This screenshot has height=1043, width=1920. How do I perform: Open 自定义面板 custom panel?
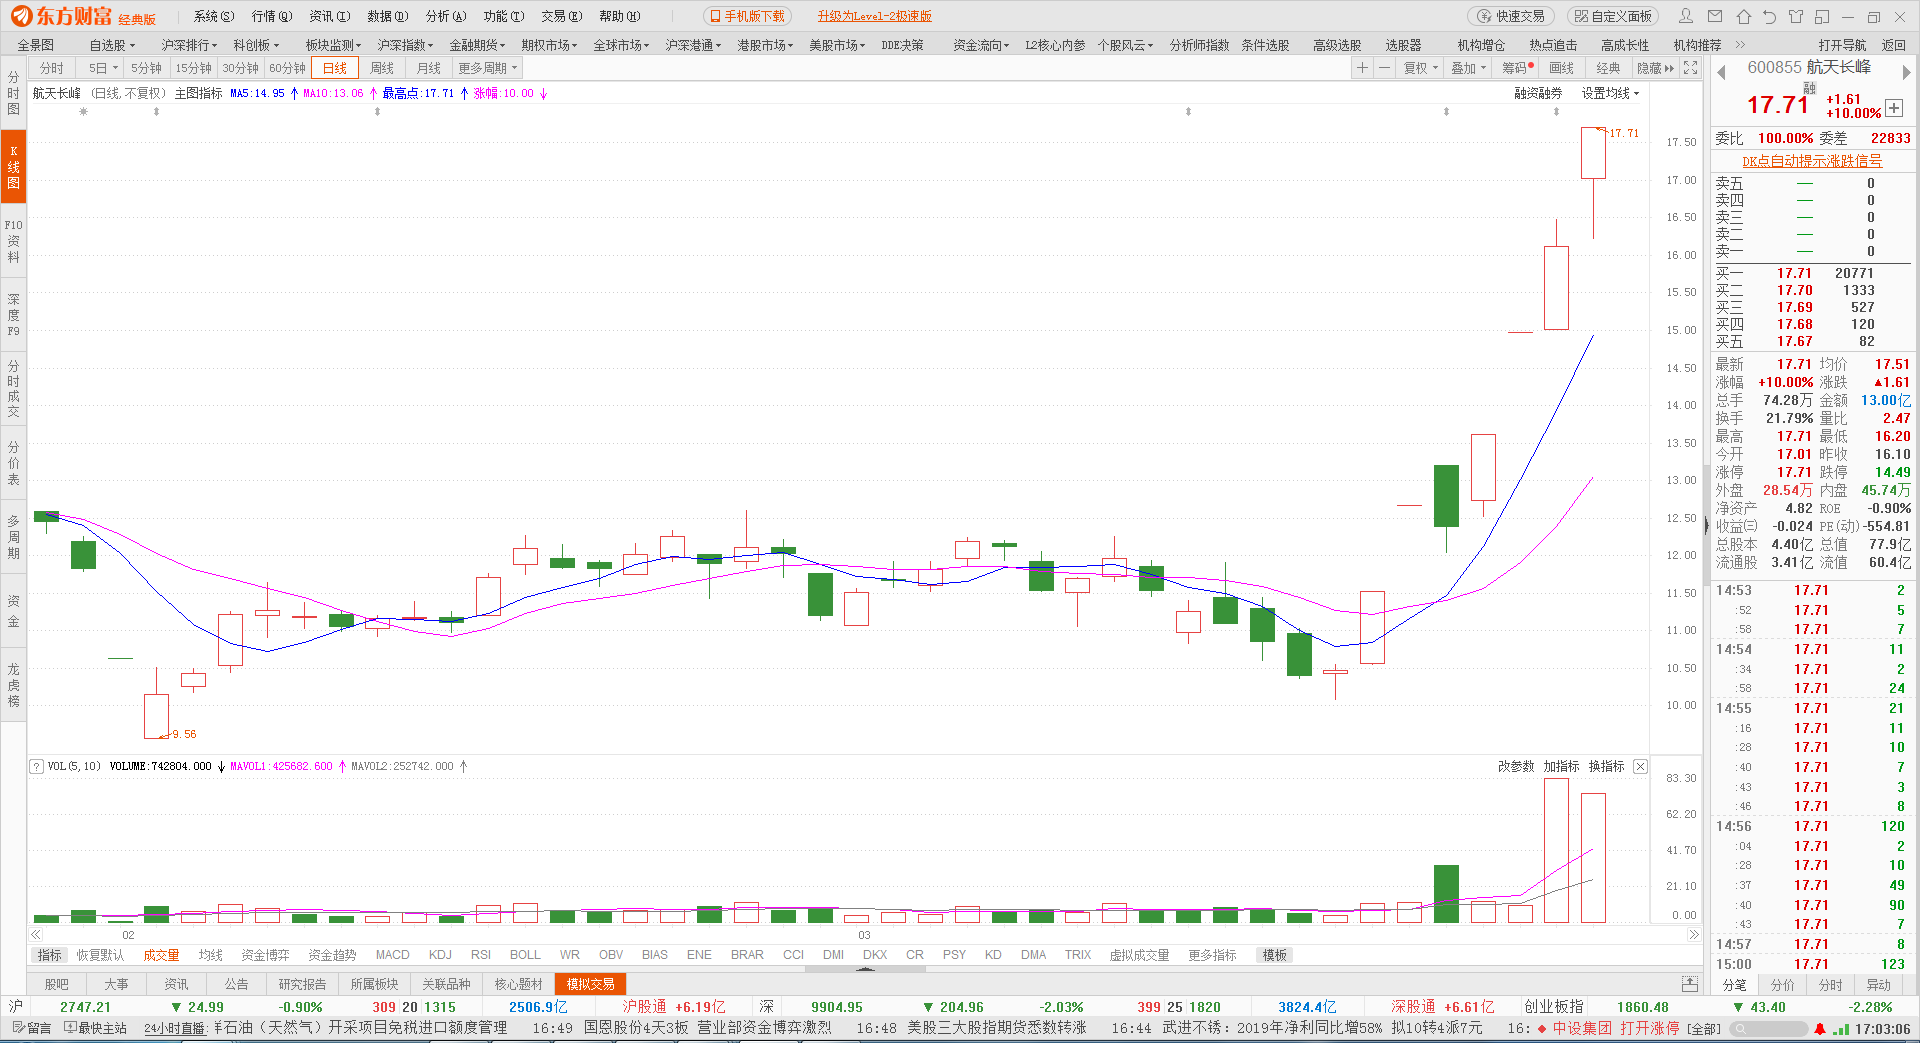click(1612, 16)
